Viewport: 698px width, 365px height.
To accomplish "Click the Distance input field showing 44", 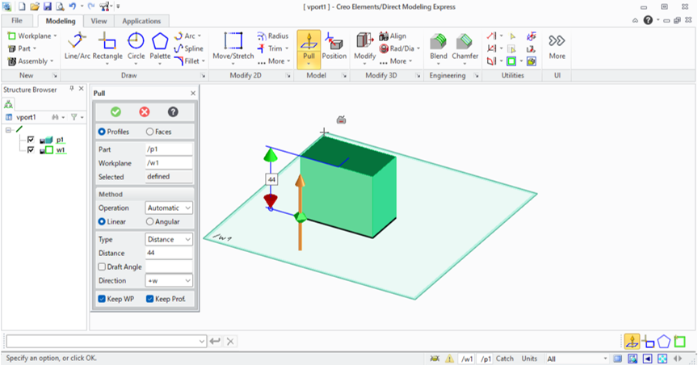I will 169,253.
